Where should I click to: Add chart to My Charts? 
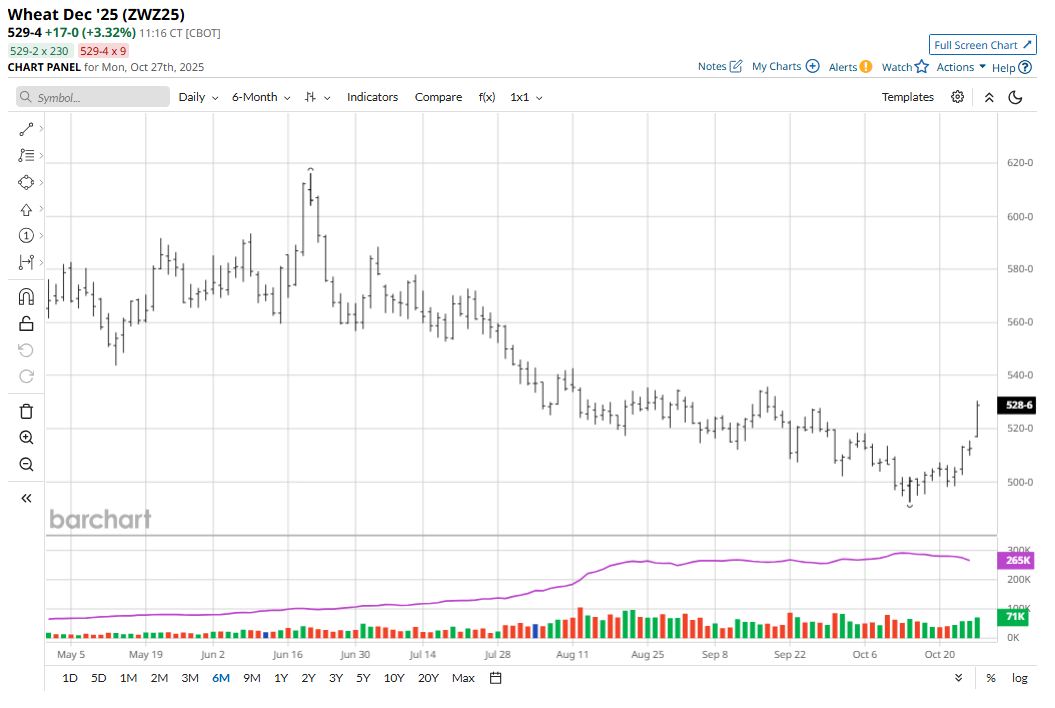785,66
